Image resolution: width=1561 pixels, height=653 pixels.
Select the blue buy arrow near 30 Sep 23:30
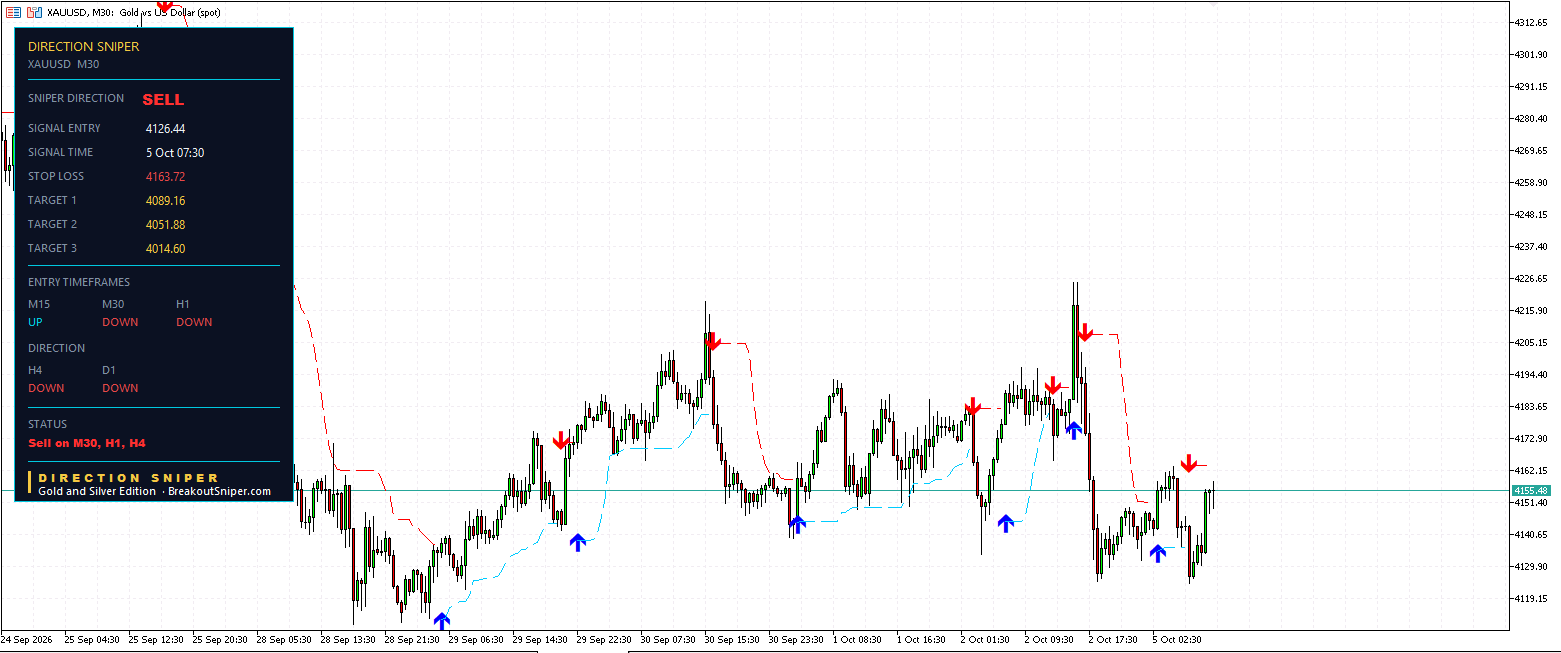797,524
